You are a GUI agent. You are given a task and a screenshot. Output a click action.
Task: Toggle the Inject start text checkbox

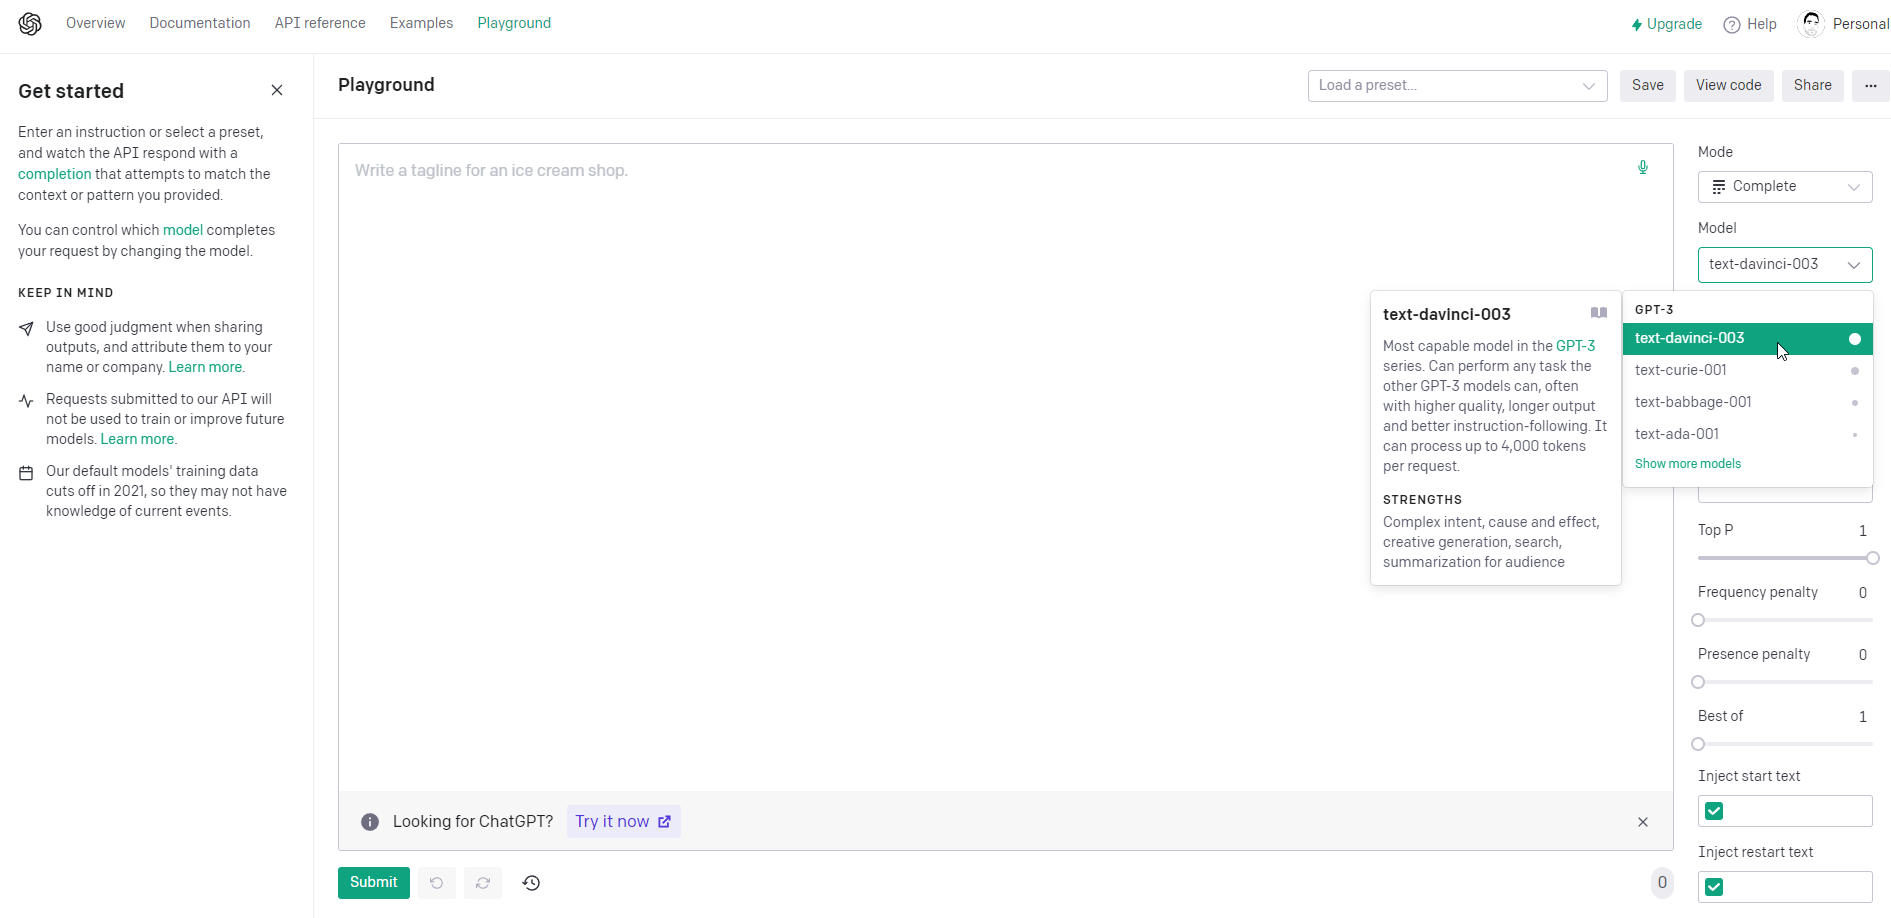click(x=1714, y=811)
